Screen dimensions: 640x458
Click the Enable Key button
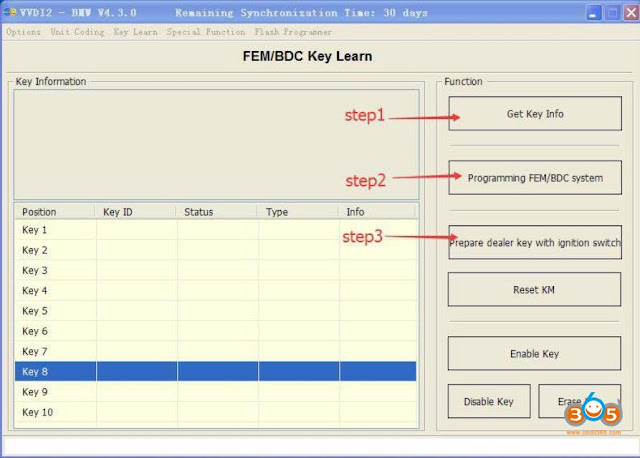point(534,354)
